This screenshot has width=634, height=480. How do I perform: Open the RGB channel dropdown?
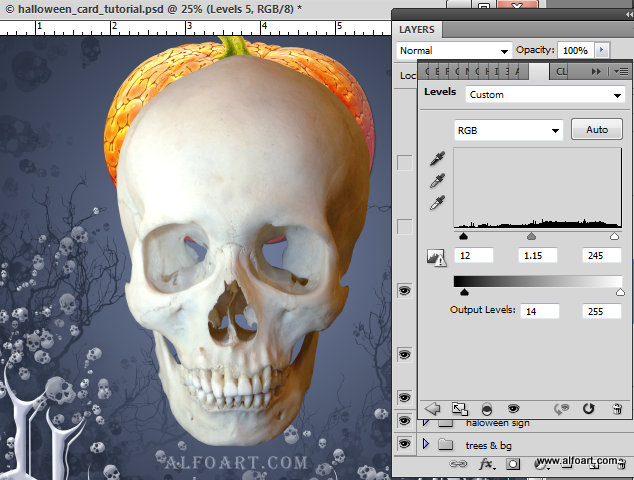(x=508, y=130)
